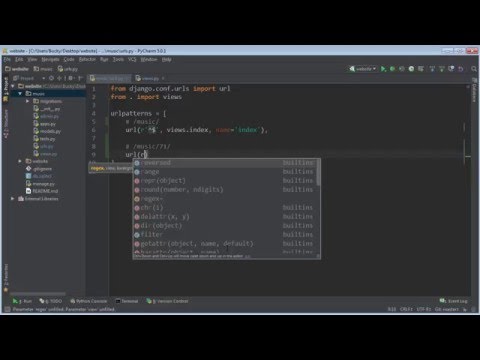Click website breadcrumb in navigation bar
The width and height of the screenshot is (480, 360).
(x=17, y=69)
